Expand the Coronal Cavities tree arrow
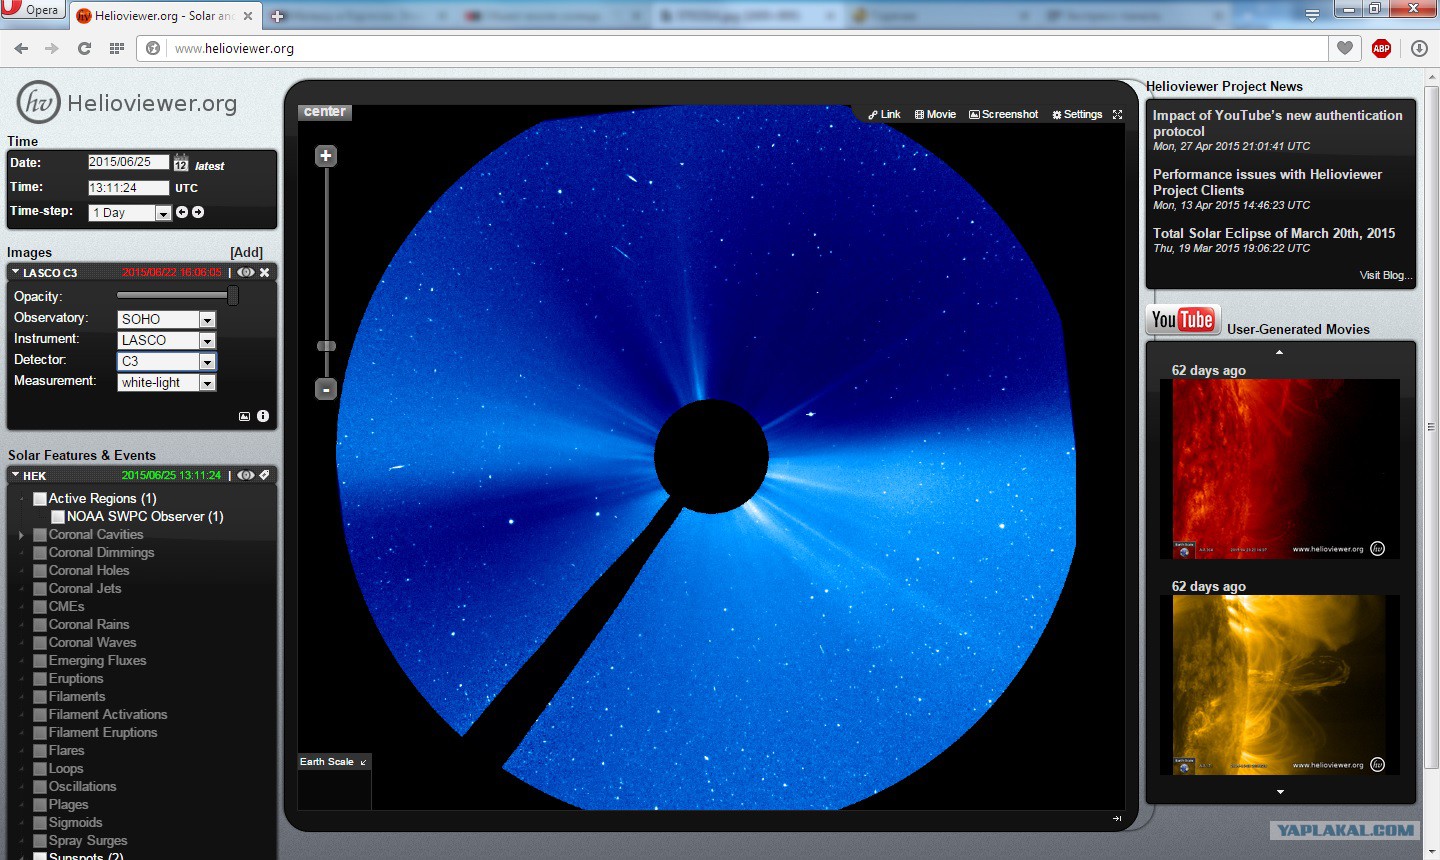The width and height of the screenshot is (1440, 860). point(21,535)
